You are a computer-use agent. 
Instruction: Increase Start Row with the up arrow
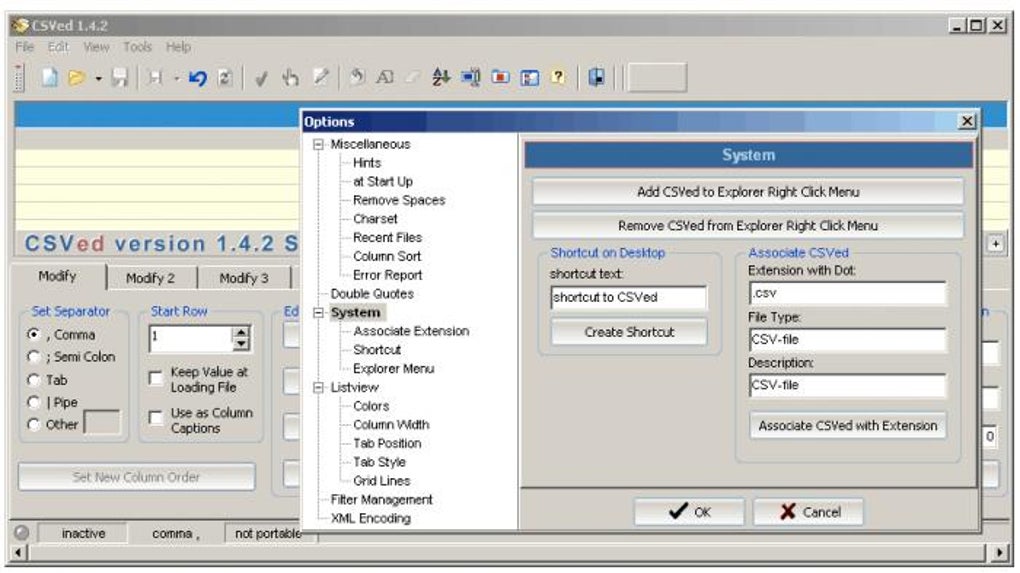click(241, 332)
